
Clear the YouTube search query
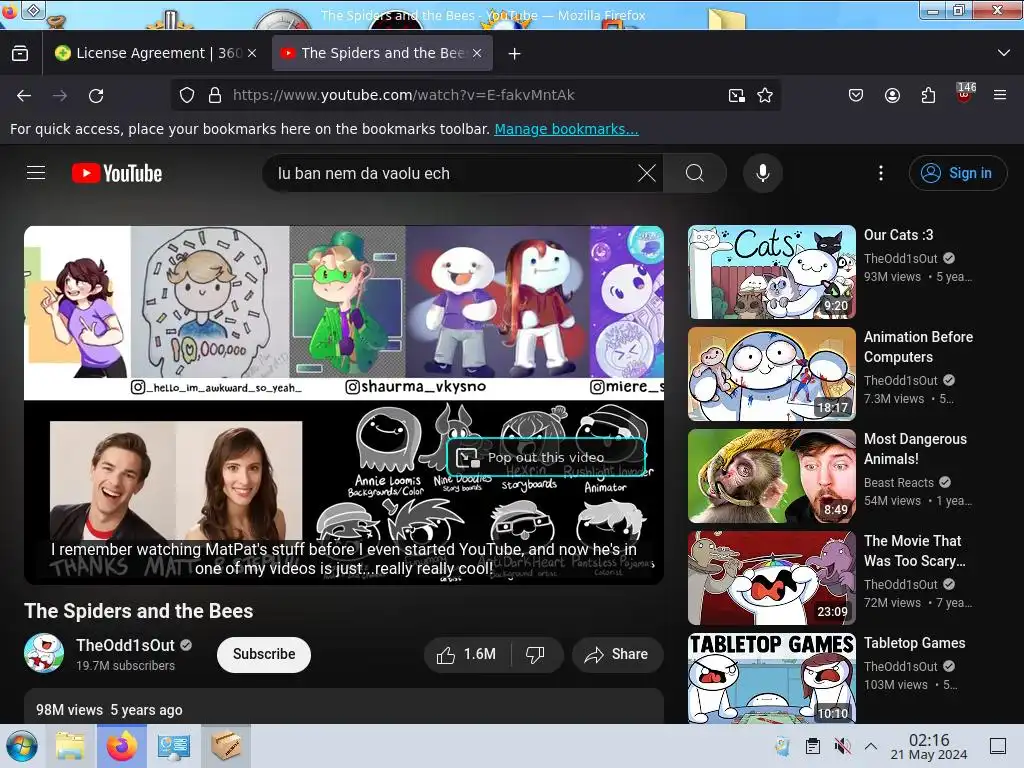[647, 173]
